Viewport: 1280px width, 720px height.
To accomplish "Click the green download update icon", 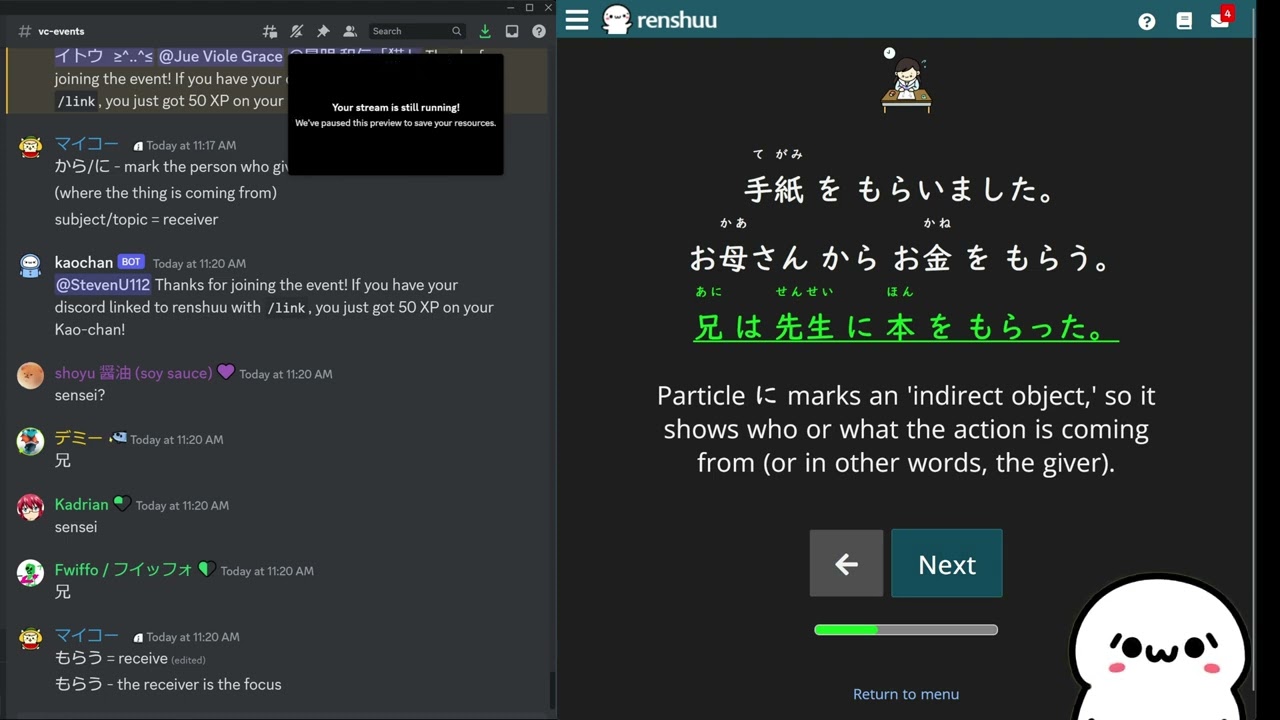I will 485,31.
